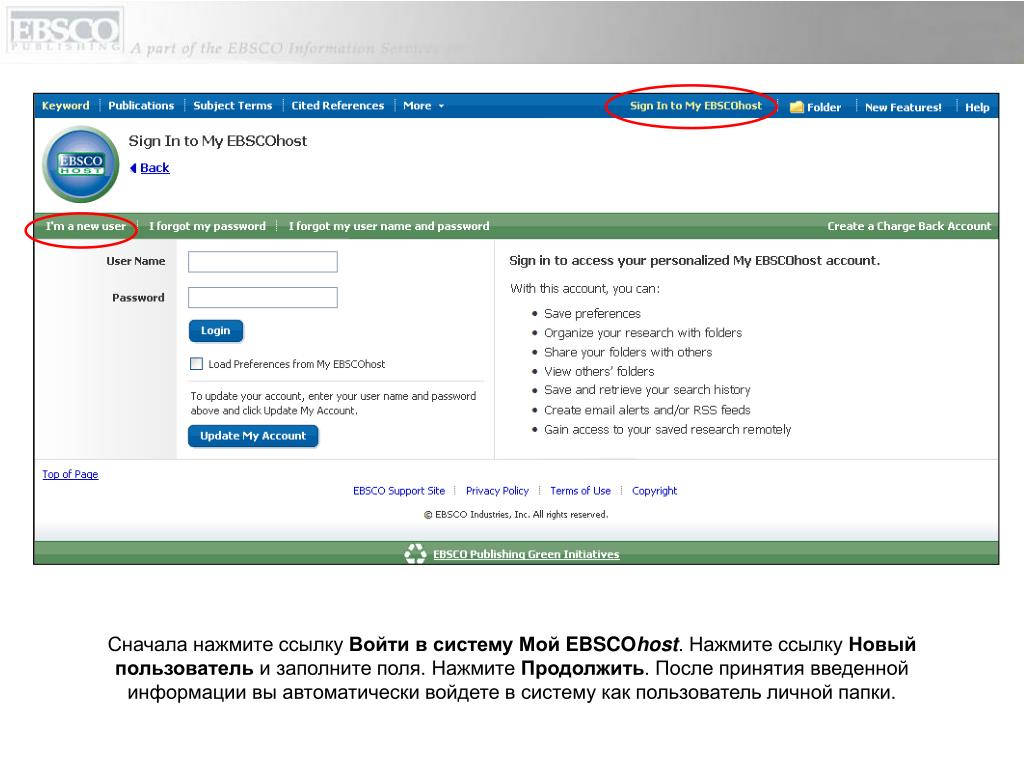The width and height of the screenshot is (1024, 768).
Task: Go to the Publications tab
Action: [x=141, y=106]
